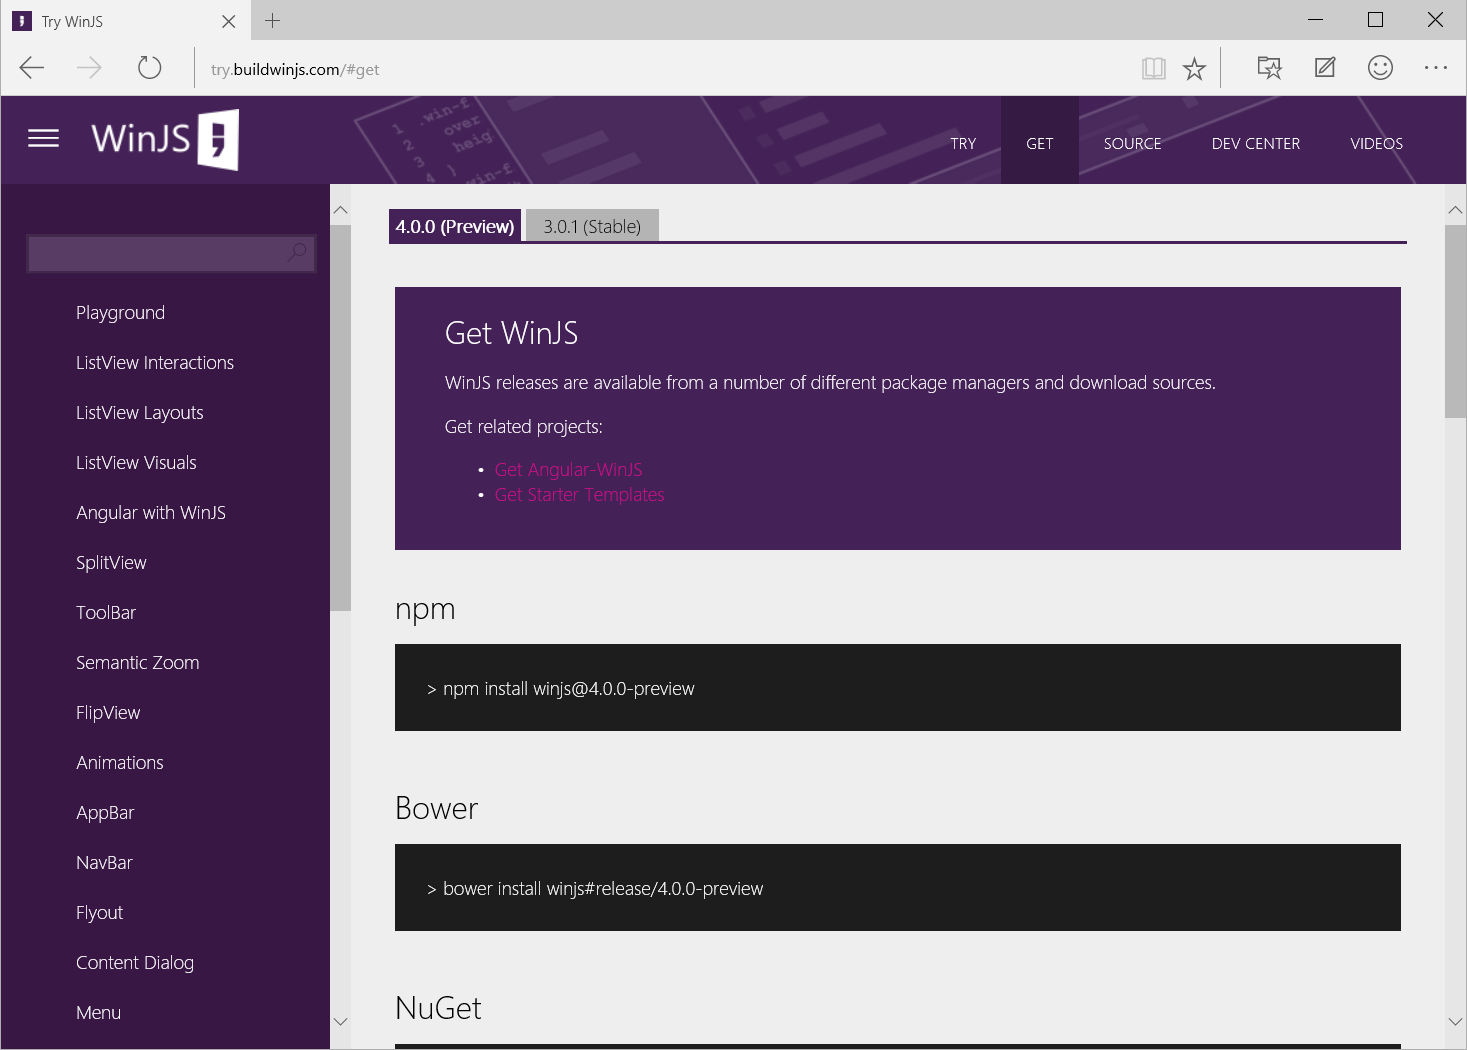Click the Bower section heading
This screenshot has height=1050, width=1467.
click(x=437, y=808)
